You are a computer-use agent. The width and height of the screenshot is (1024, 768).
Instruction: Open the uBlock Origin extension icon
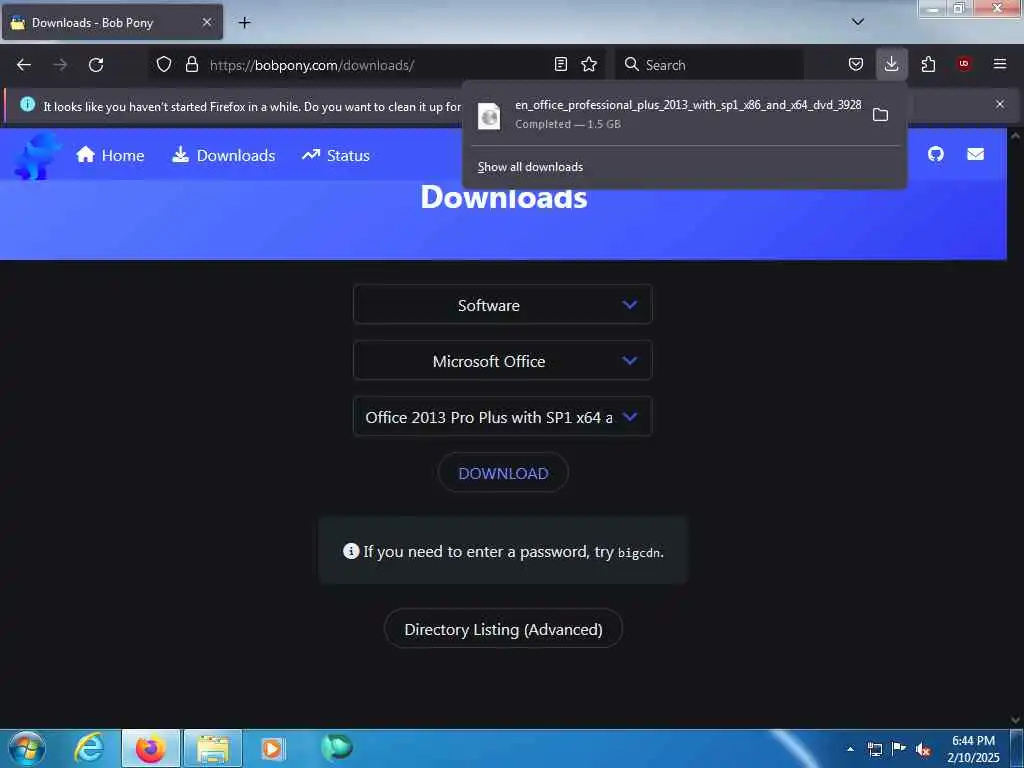click(x=964, y=65)
